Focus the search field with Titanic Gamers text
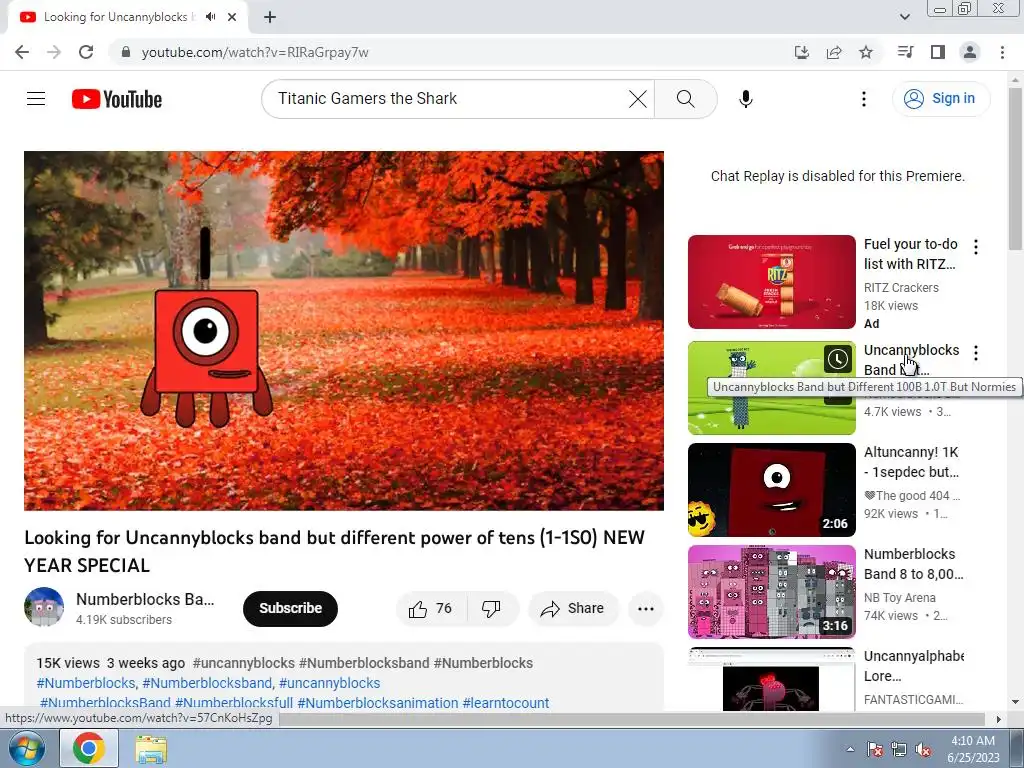 (x=444, y=99)
